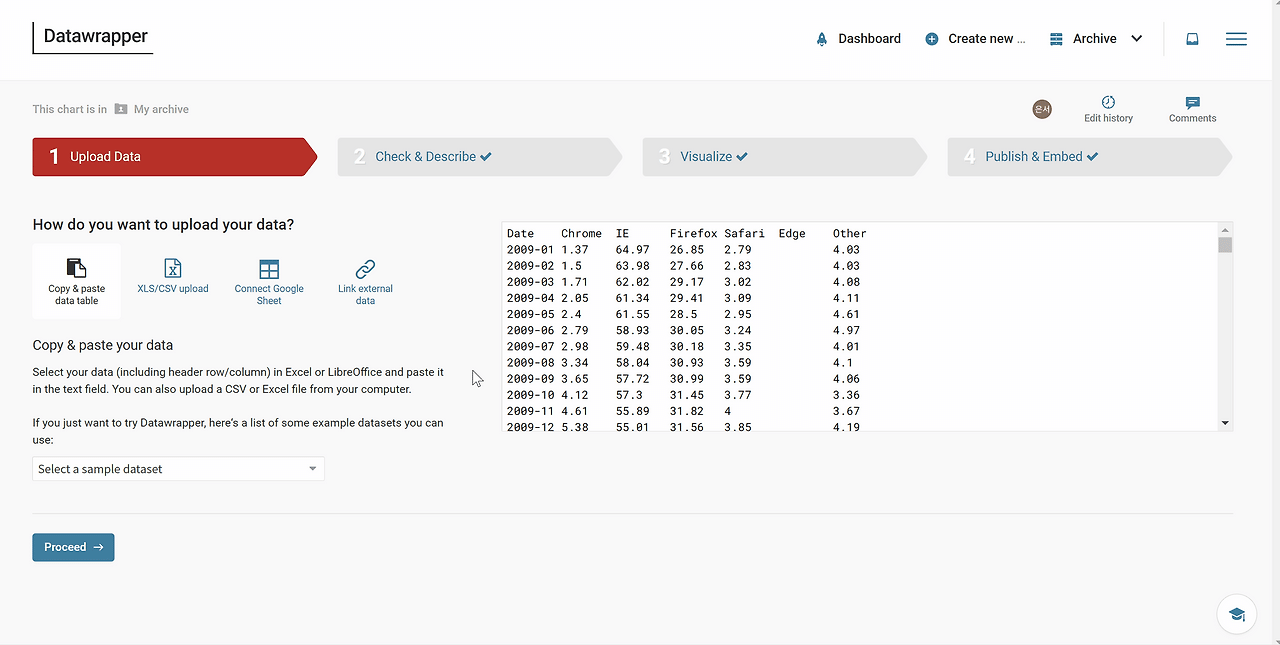Open Edit history

click(x=1108, y=109)
